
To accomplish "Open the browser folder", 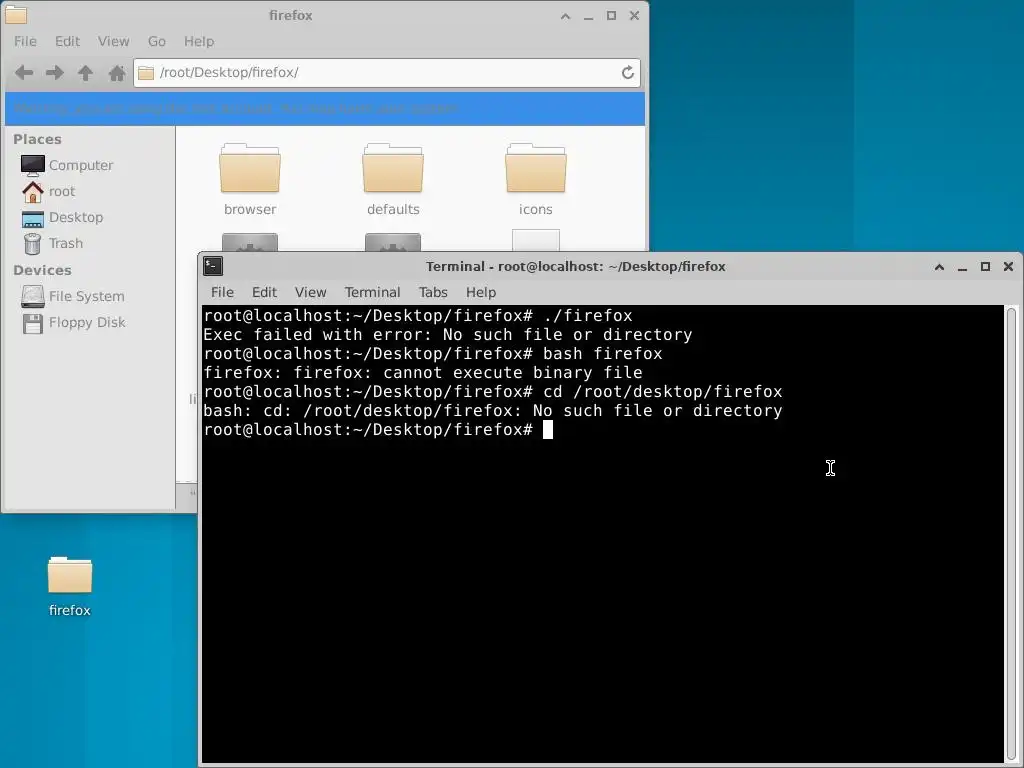I will point(249,180).
